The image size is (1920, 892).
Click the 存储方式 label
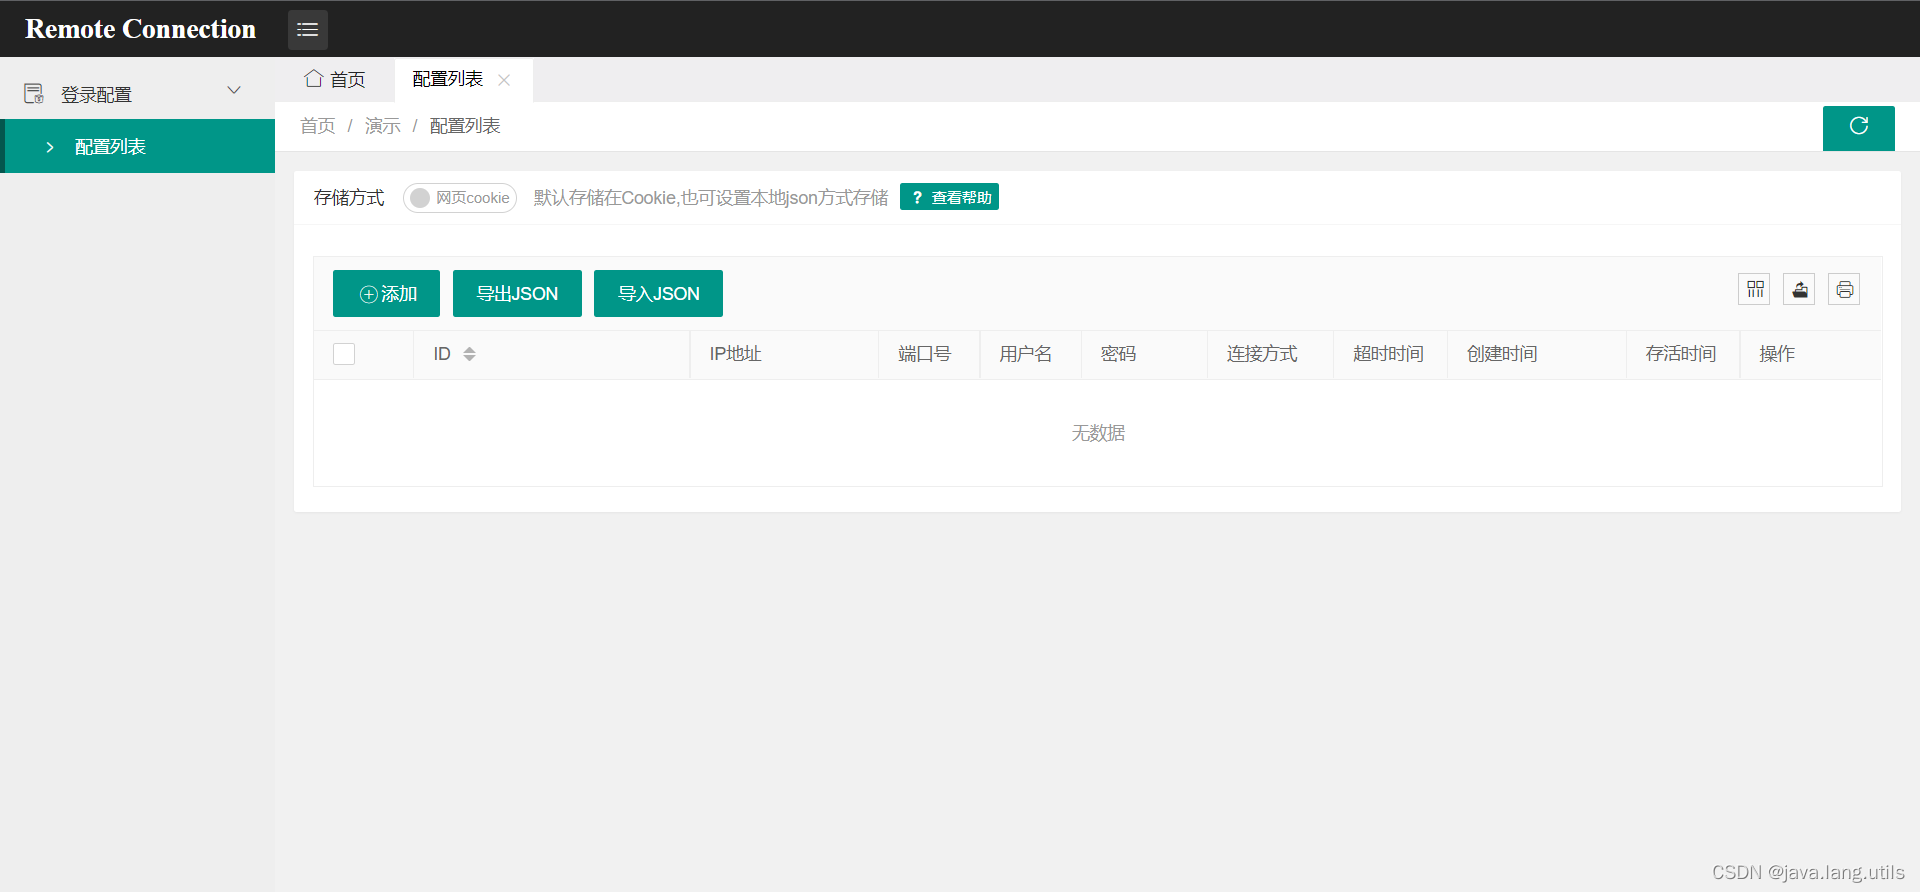[x=349, y=198]
